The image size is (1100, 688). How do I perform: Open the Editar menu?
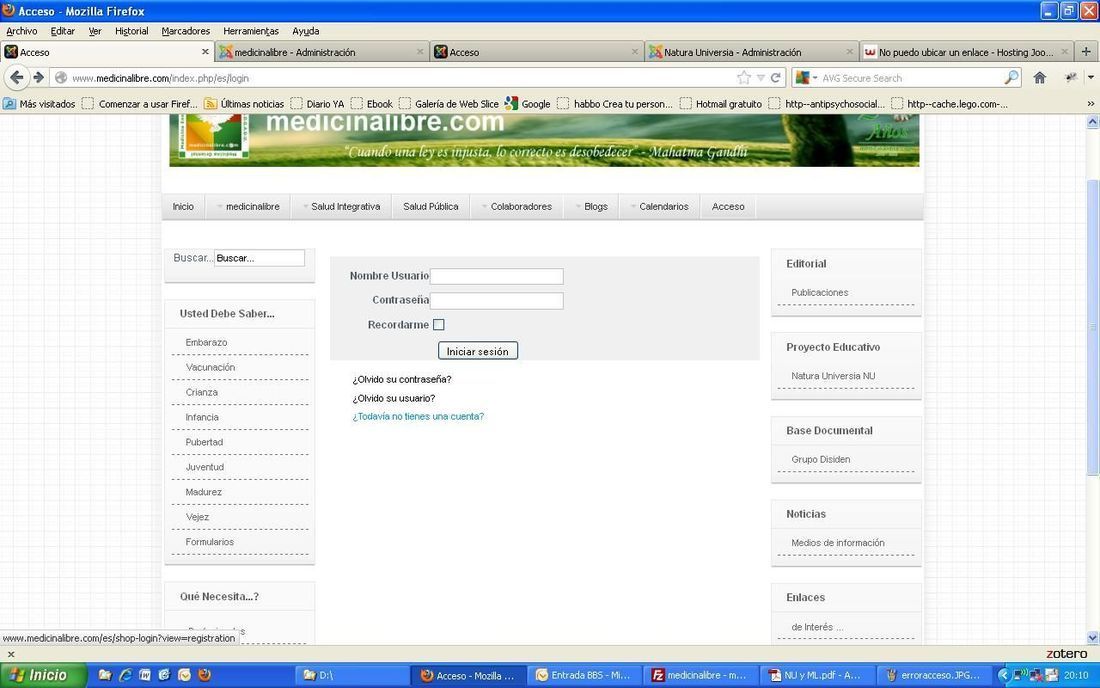point(62,31)
